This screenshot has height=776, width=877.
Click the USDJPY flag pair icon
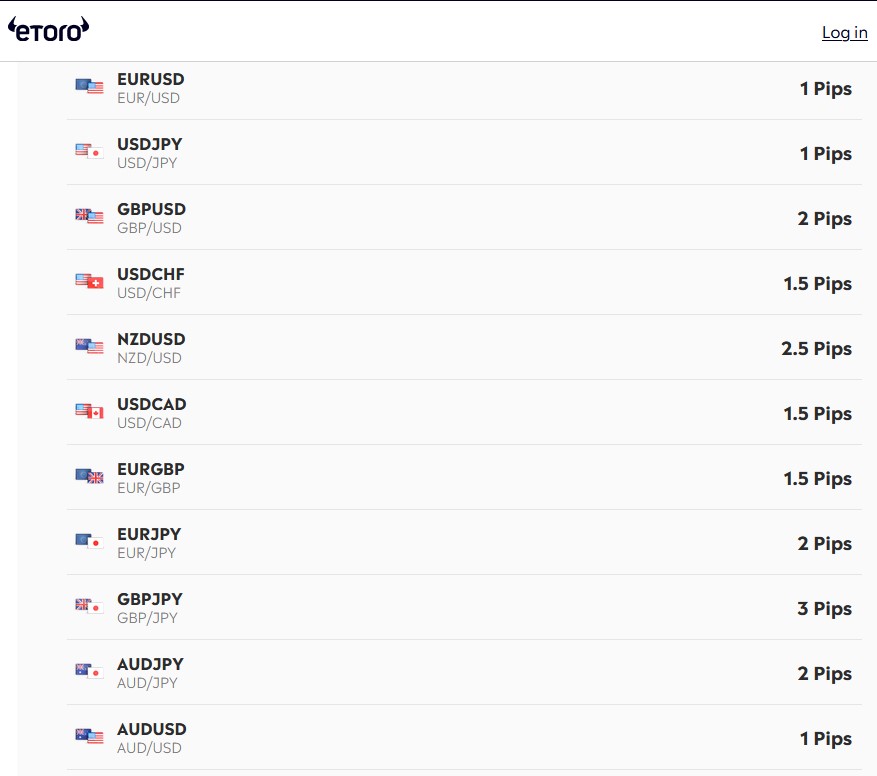coord(89,151)
